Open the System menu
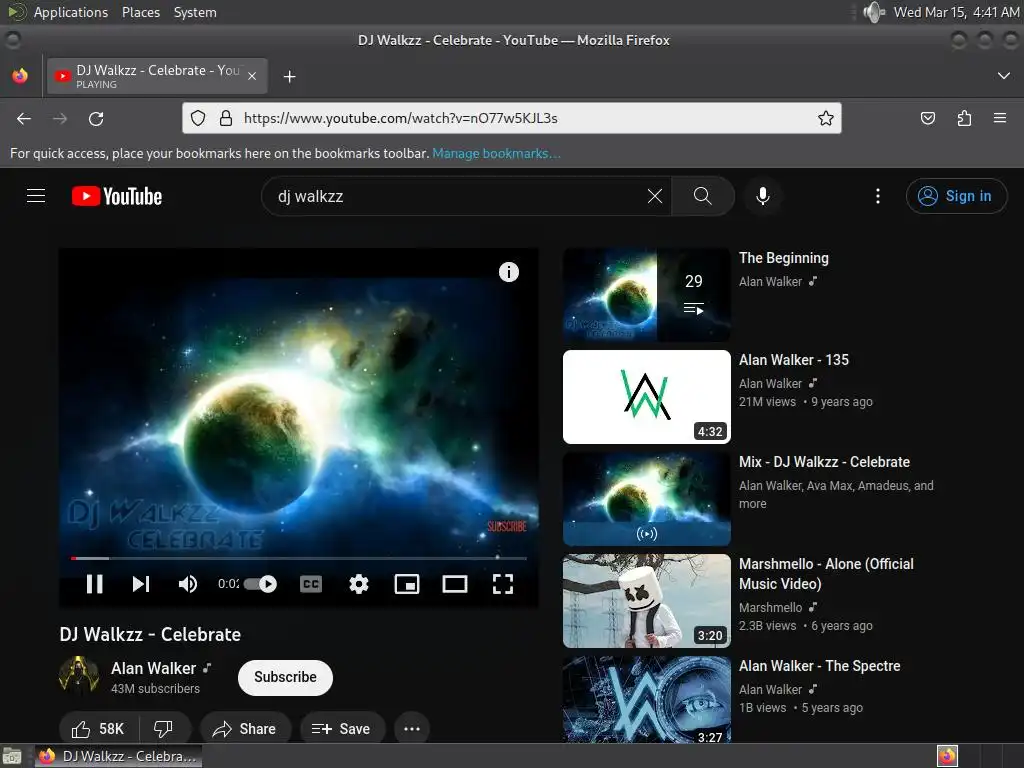 point(195,12)
